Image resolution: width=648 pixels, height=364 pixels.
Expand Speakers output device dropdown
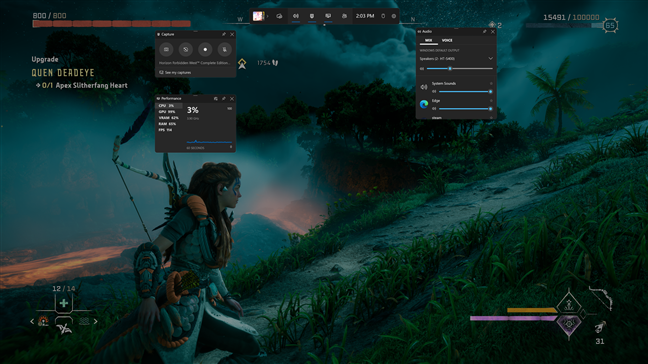click(491, 59)
